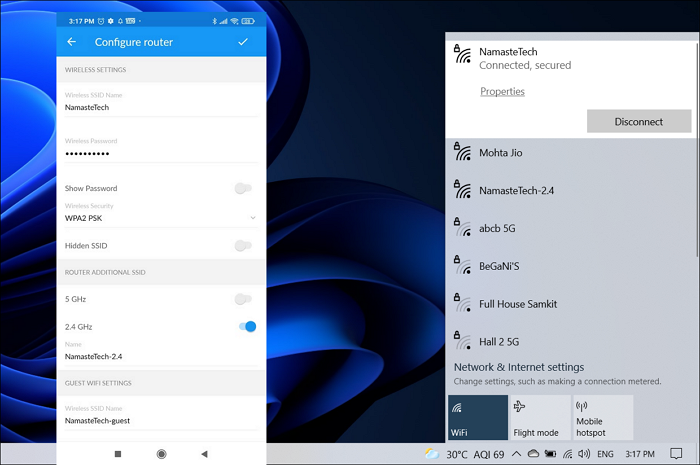Viewport: 700px width, 465px height.
Task: Toggle the WiFi quick action tile
Action: point(478,417)
